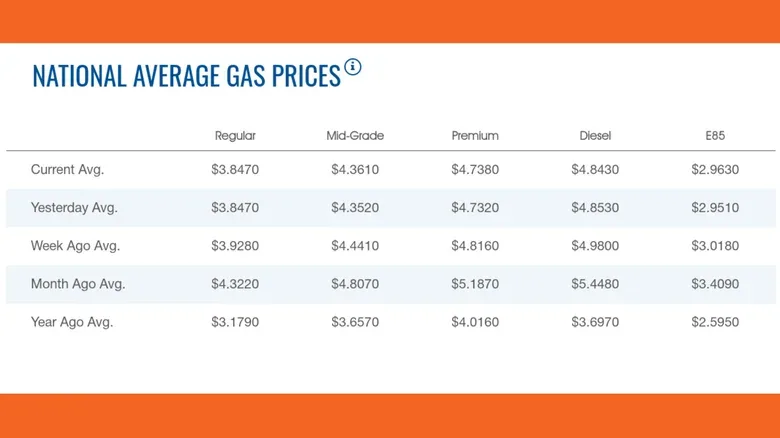Viewport: 780px width, 438px height.
Task: Select Yesterday E85 price $2.9510
Action: coord(715,208)
